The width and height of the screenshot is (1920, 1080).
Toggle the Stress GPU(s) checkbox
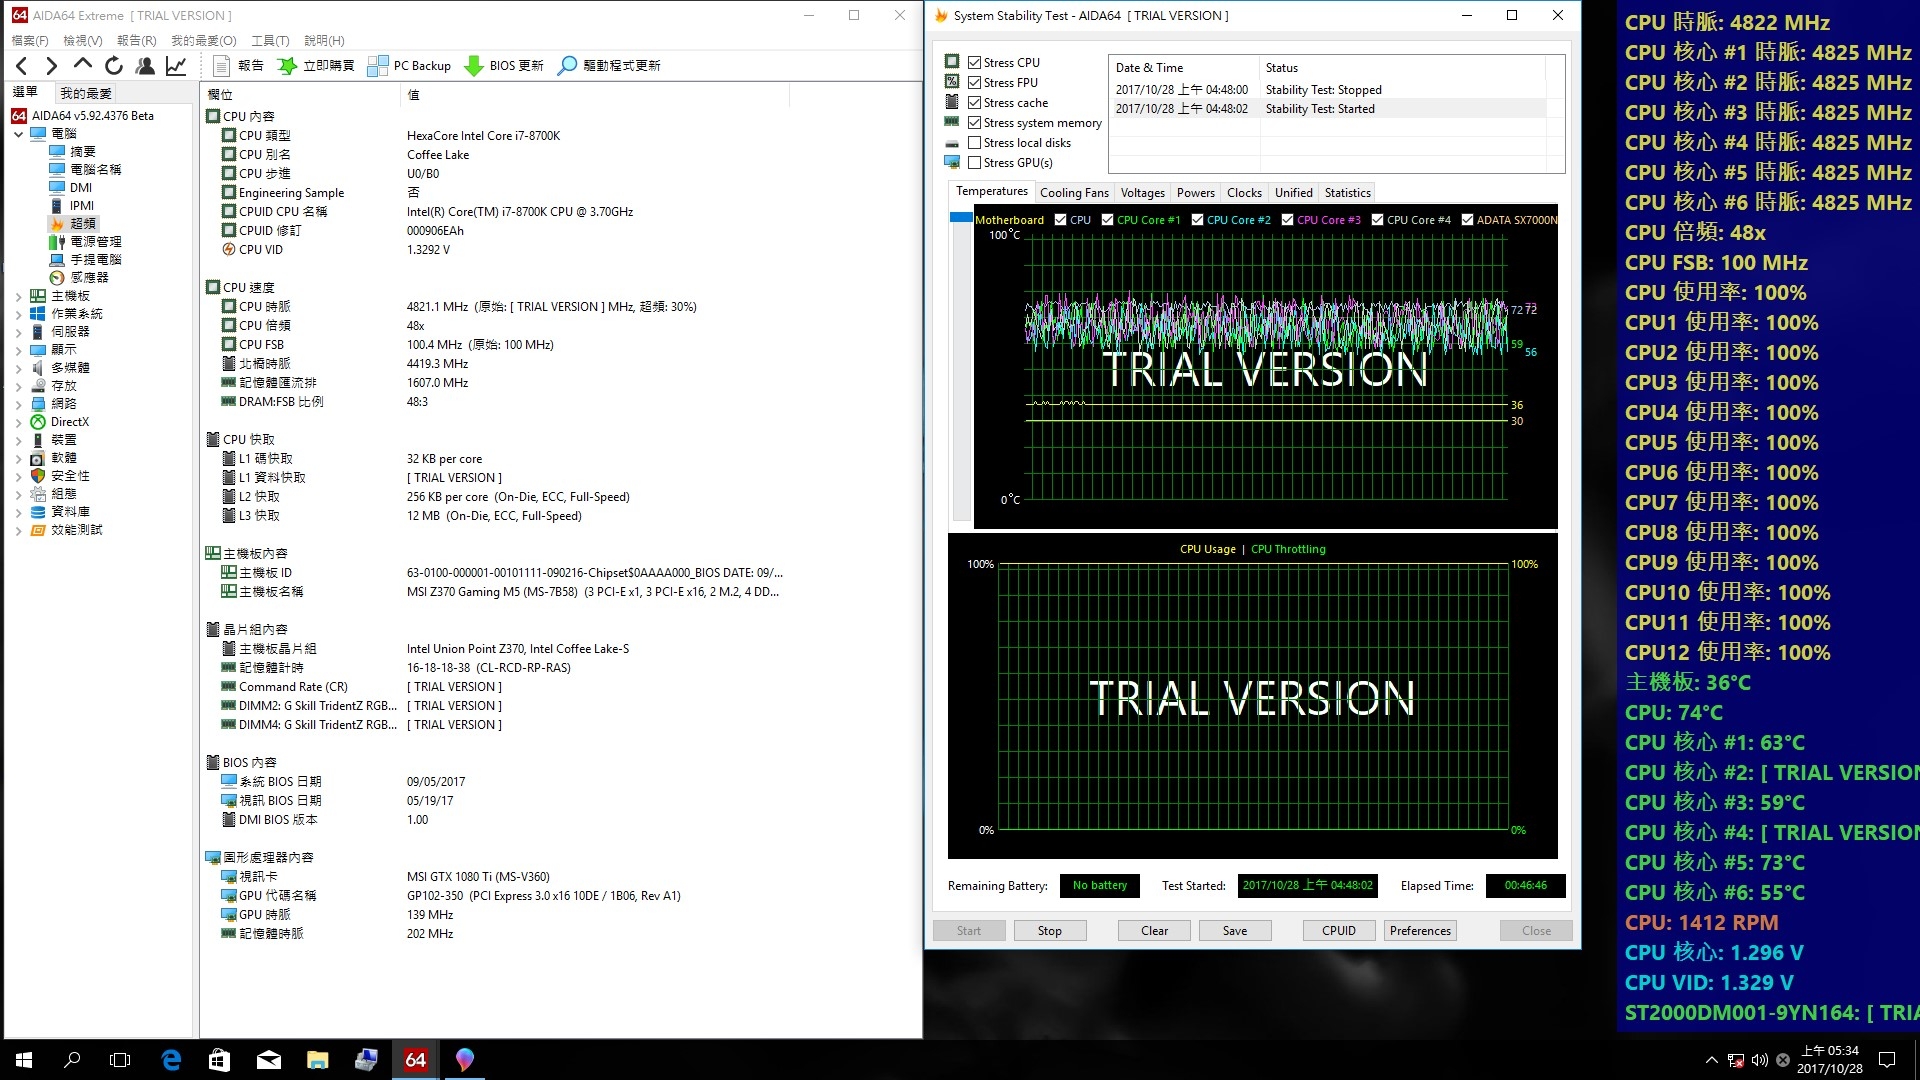pos(974,162)
